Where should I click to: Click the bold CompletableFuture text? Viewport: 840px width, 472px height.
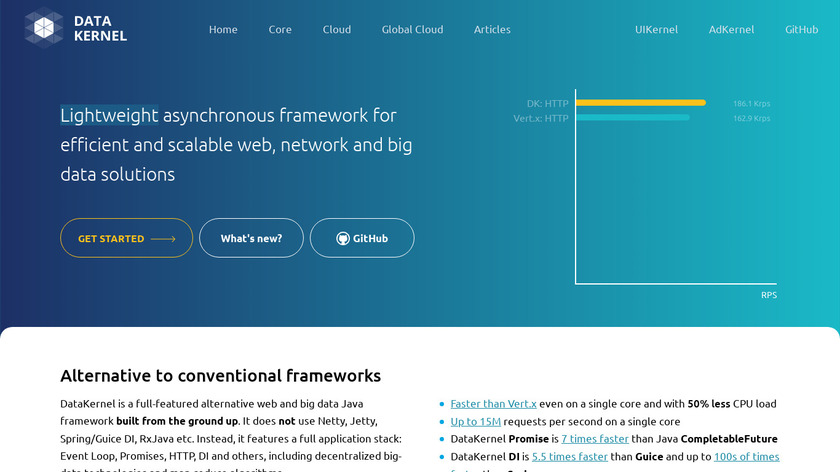tap(729, 439)
